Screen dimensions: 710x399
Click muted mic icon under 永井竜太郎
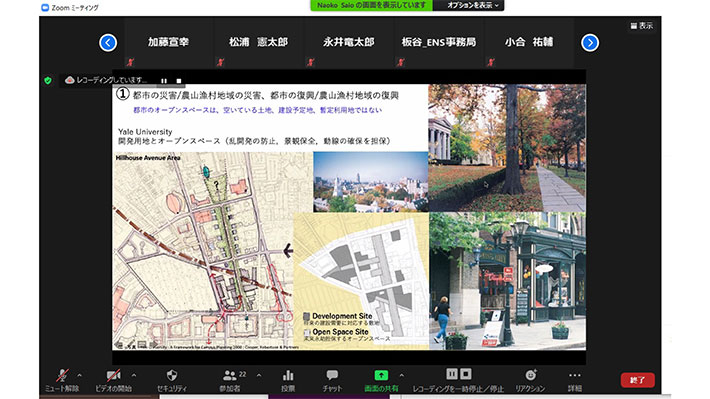[x=311, y=62]
